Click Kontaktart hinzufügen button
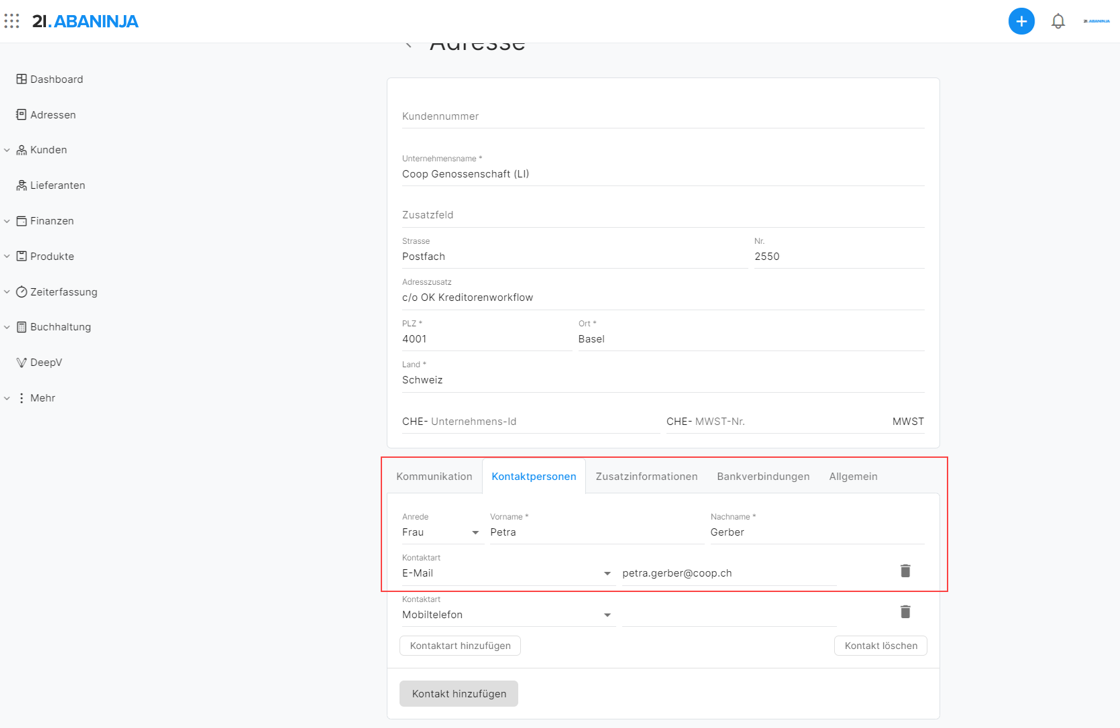 tap(460, 646)
